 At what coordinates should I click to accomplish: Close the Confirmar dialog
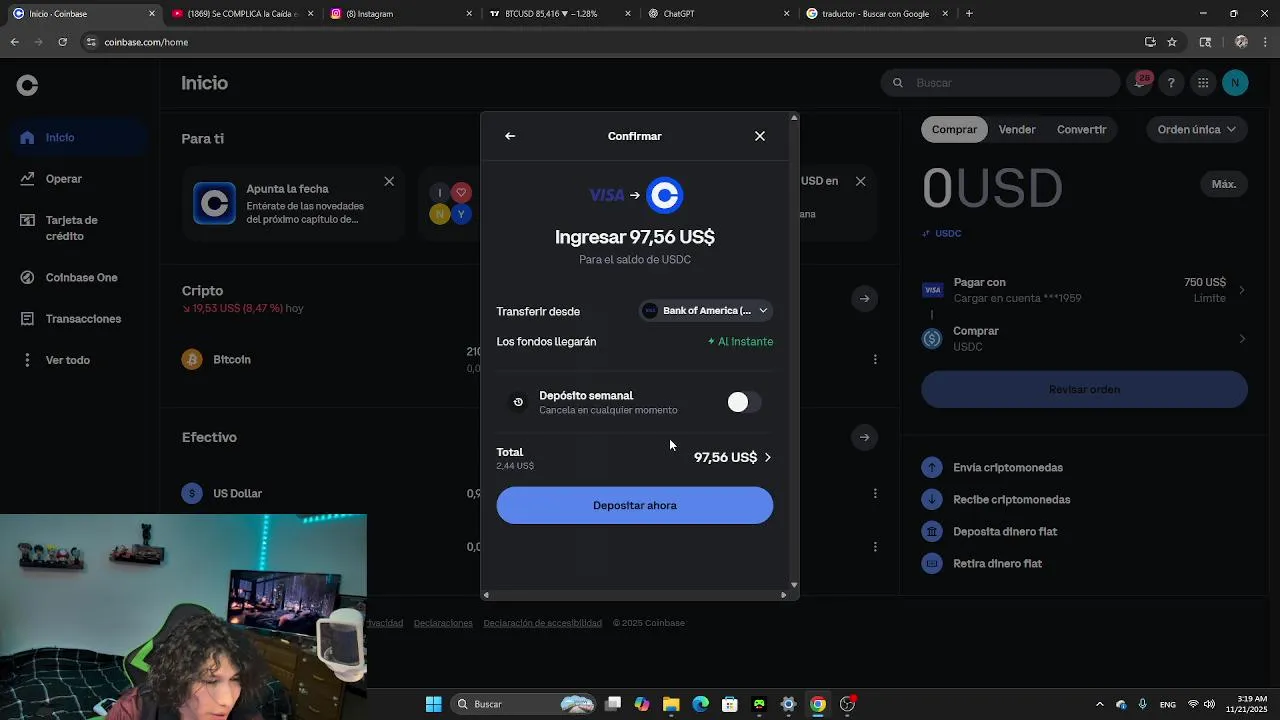pyautogui.click(x=760, y=136)
